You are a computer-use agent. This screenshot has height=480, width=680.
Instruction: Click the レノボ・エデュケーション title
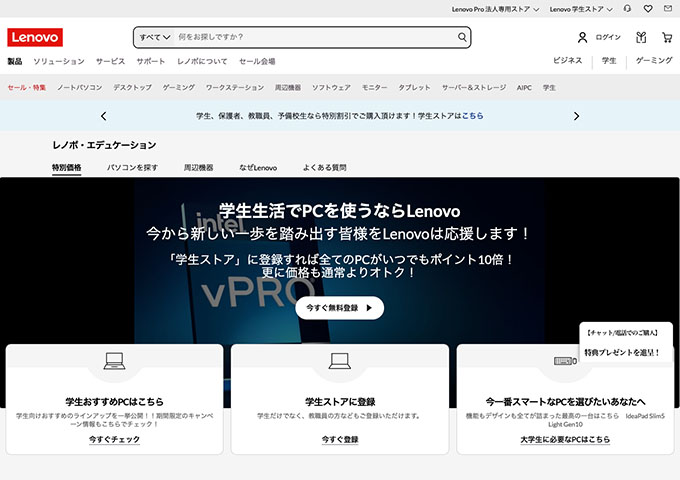(x=104, y=145)
